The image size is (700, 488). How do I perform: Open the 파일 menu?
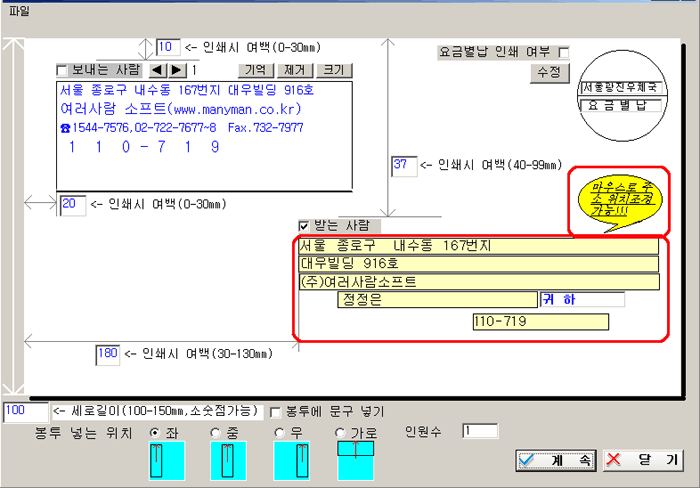(17, 12)
